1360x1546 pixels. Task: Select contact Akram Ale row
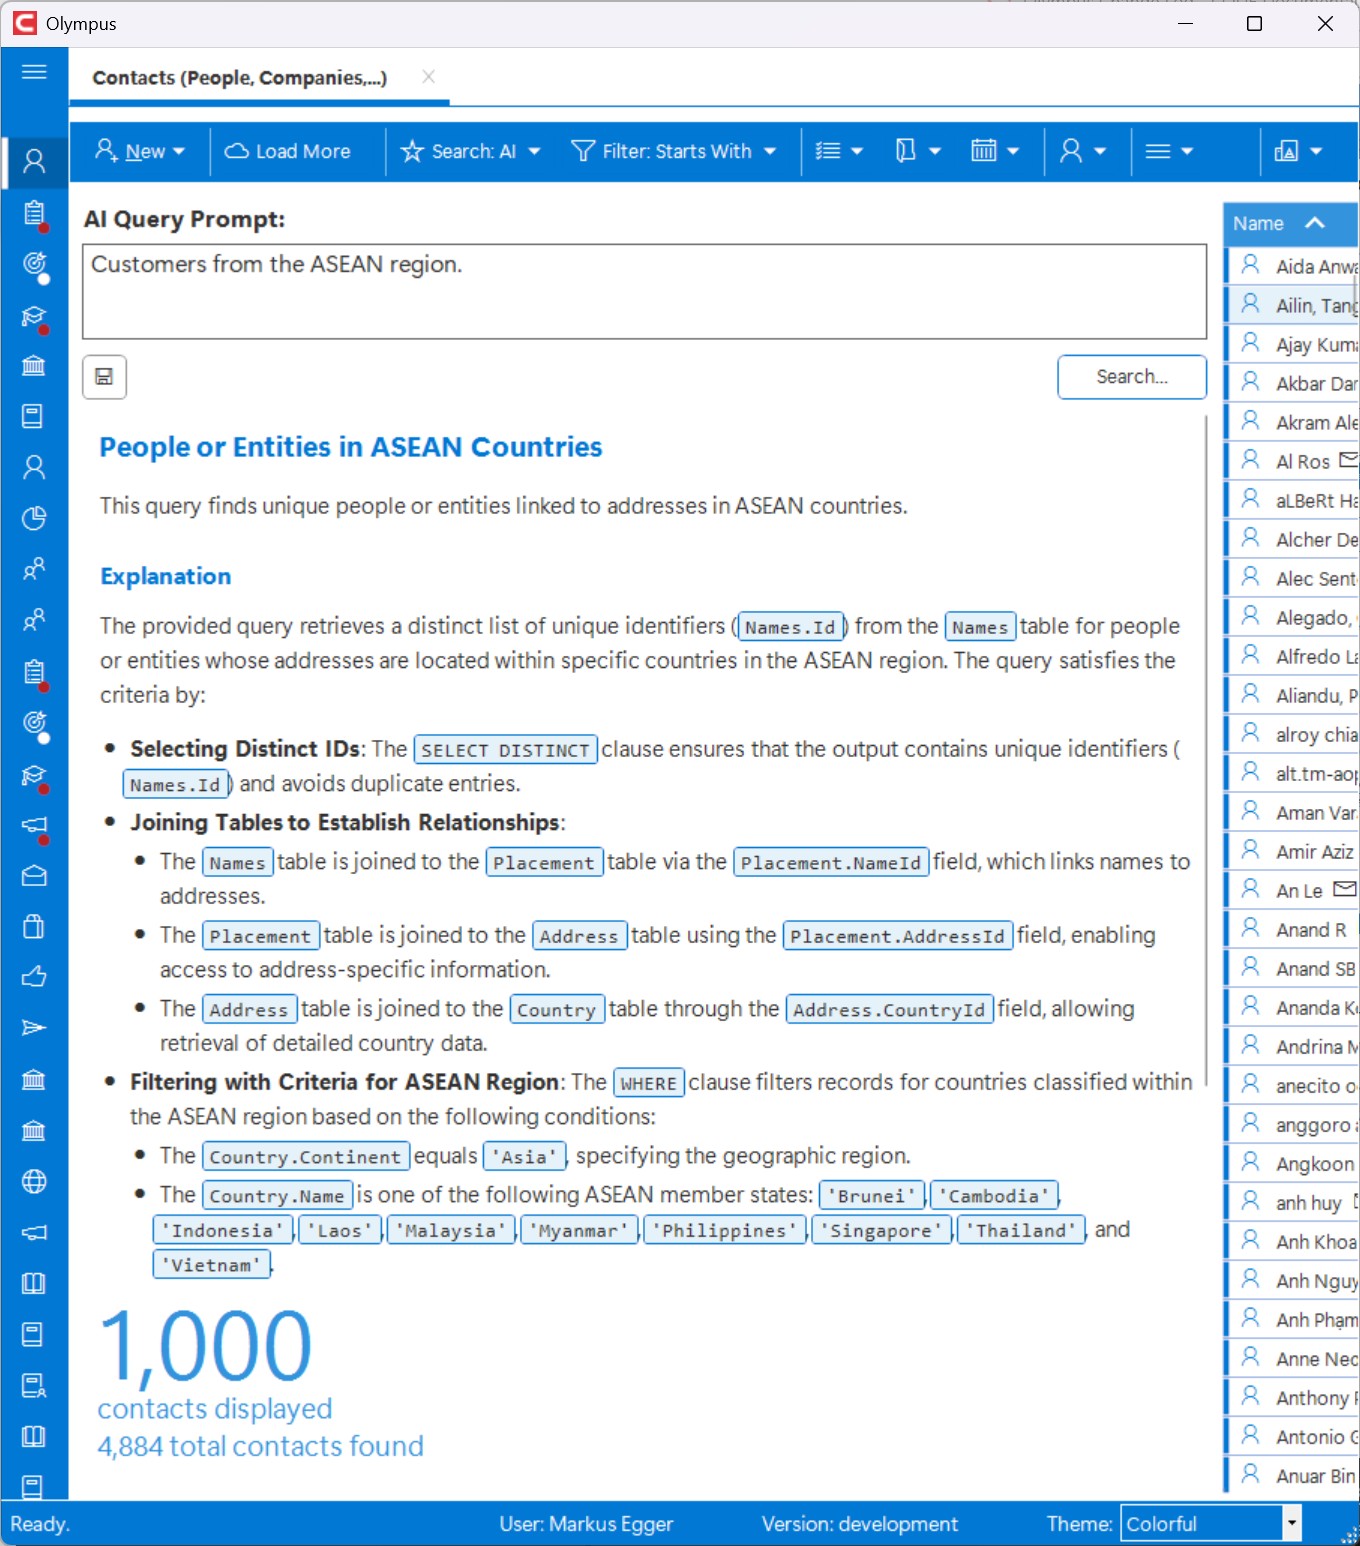[x=1292, y=422]
